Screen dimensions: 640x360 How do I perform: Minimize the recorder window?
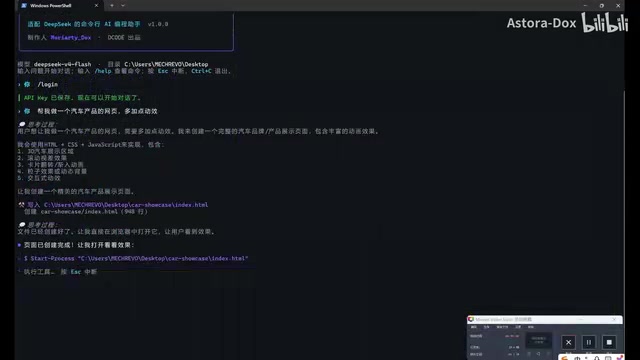coord(582,319)
